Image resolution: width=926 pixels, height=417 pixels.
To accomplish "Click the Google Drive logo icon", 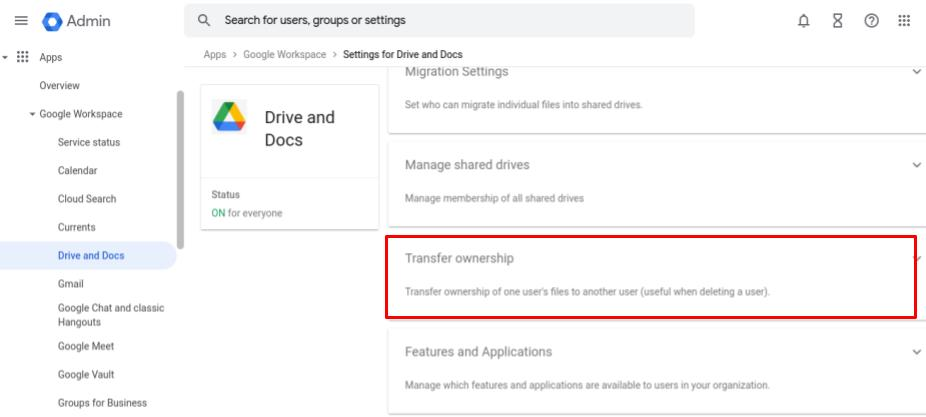I will coord(229,116).
